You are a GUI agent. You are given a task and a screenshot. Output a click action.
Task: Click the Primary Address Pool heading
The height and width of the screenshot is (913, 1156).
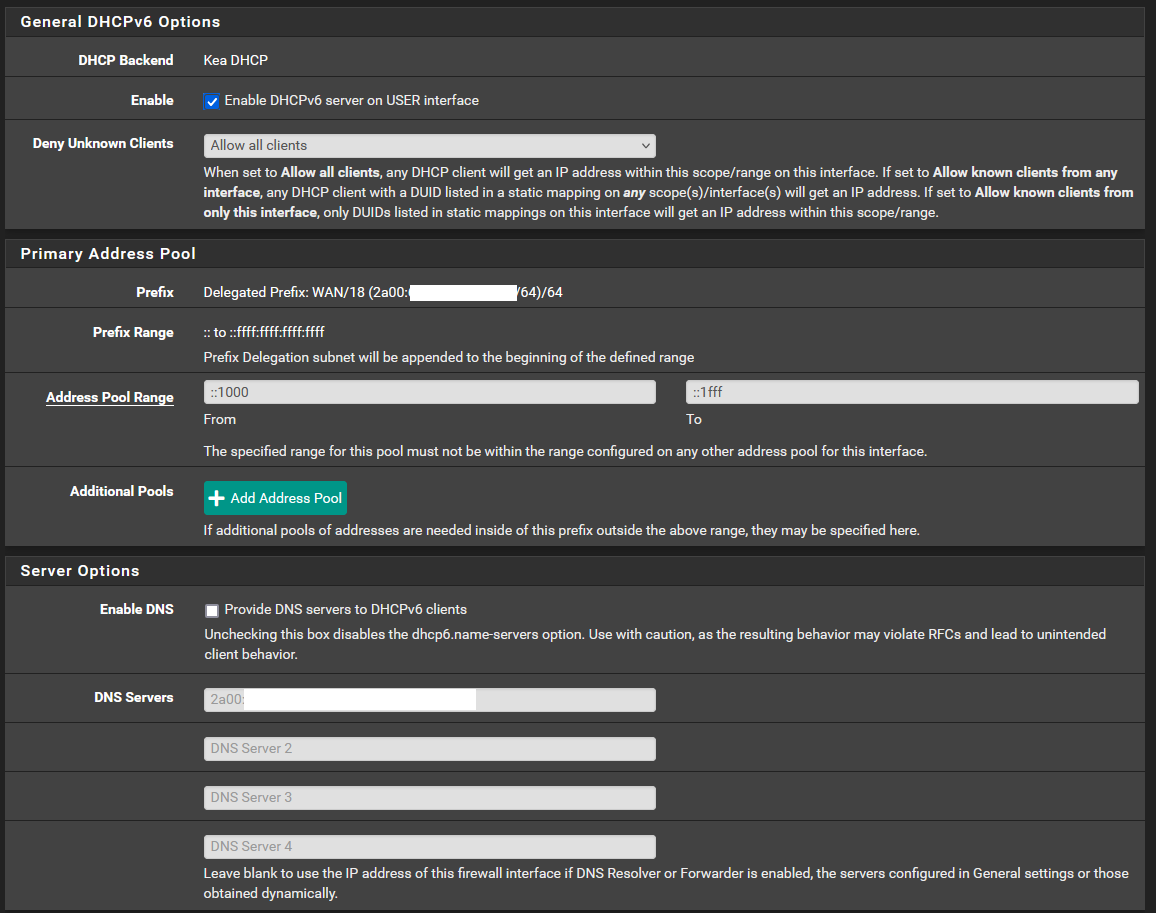click(108, 254)
